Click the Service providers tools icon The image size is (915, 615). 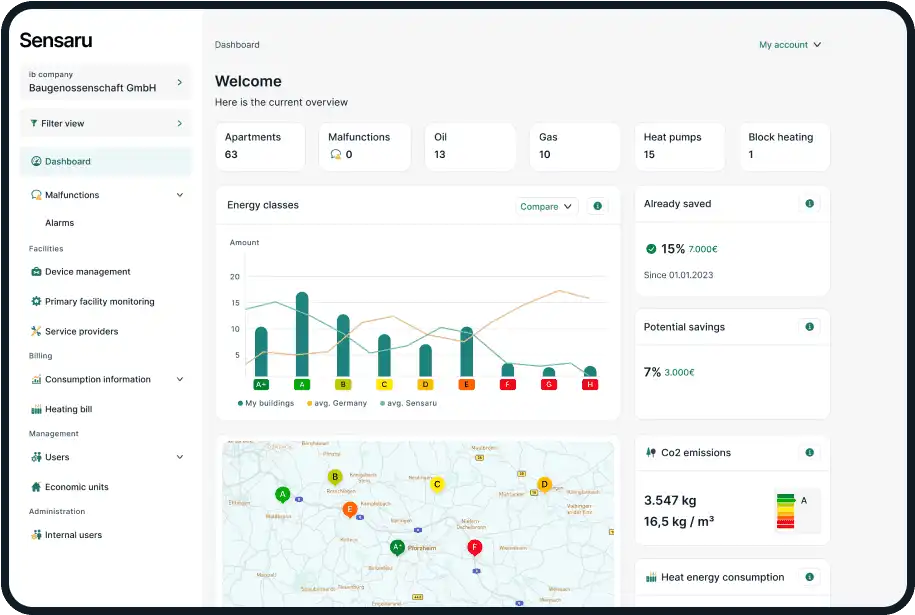[x=36, y=331]
